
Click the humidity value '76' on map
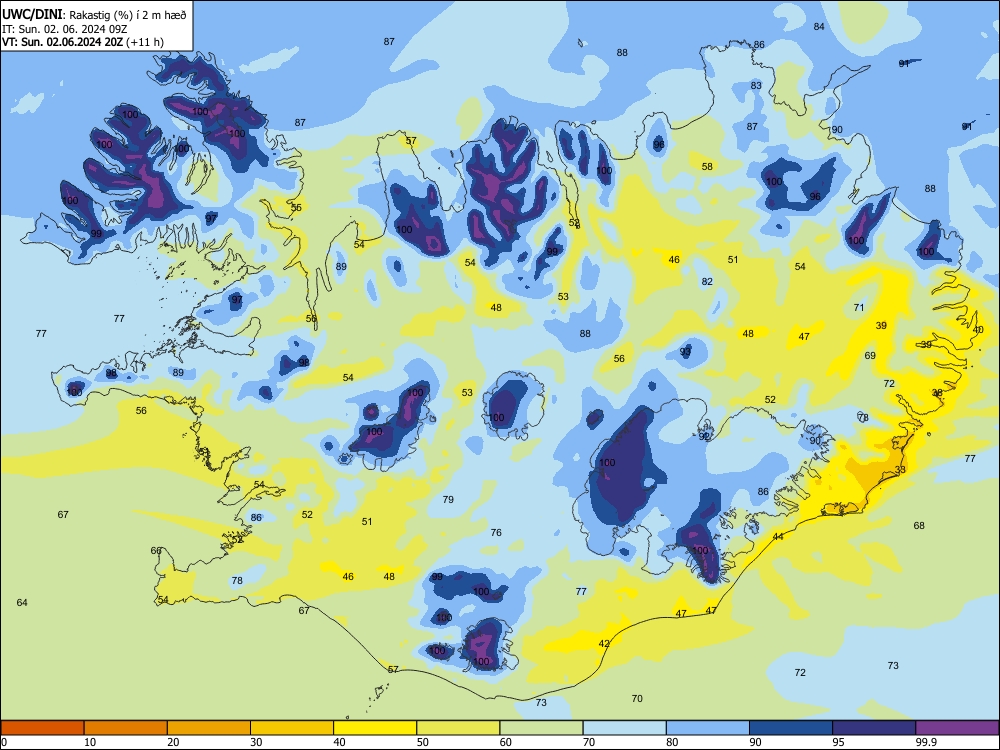point(496,532)
